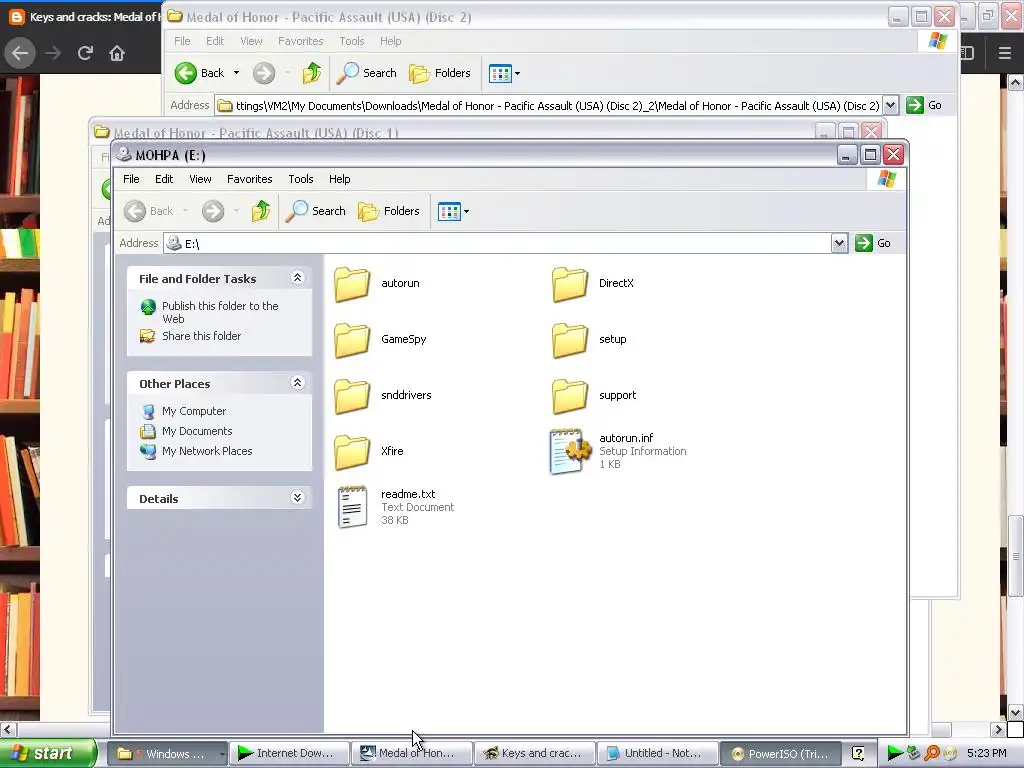Click Up folder icon in Disc 2 window
This screenshot has height=768, width=1024.
tap(312, 73)
